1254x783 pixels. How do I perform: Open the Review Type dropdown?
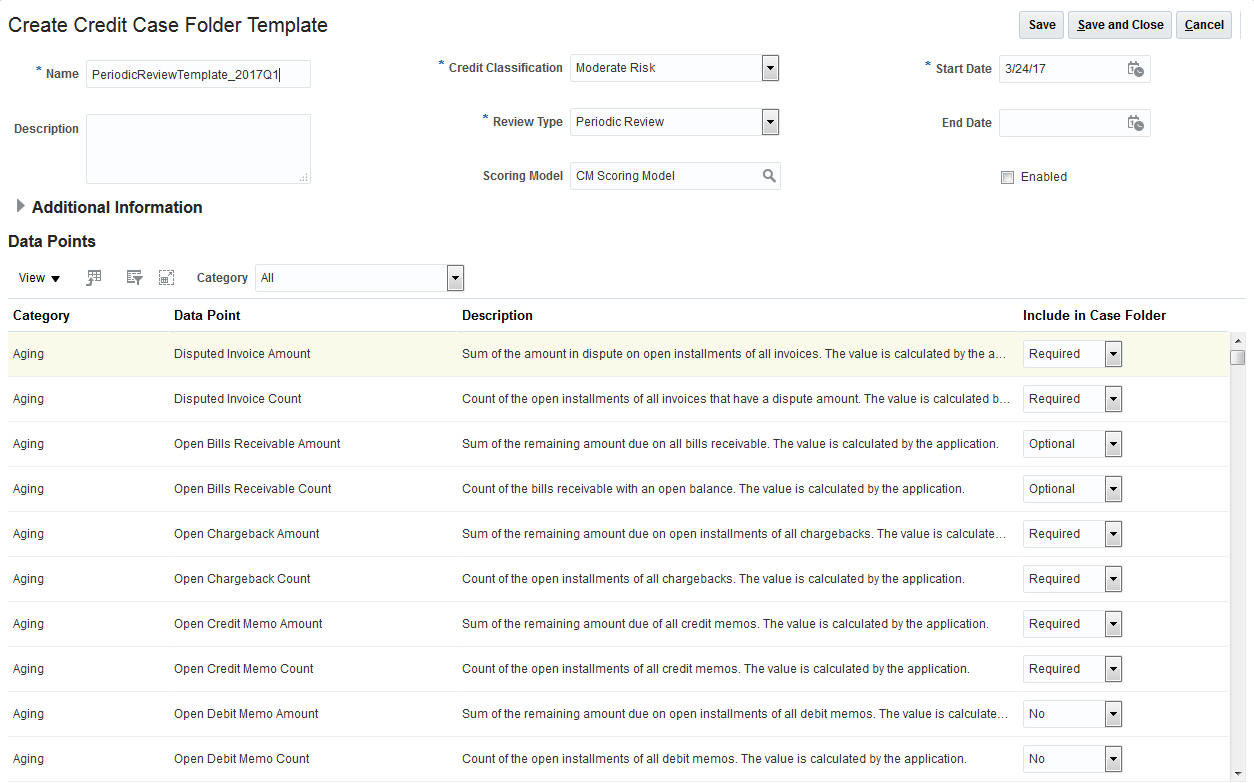click(x=770, y=122)
